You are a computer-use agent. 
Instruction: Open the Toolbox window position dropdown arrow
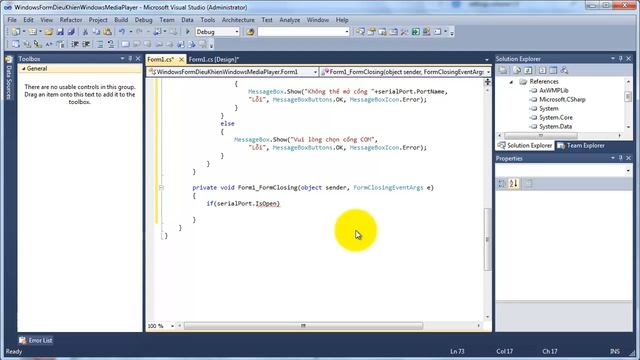click(x=122, y=59)
